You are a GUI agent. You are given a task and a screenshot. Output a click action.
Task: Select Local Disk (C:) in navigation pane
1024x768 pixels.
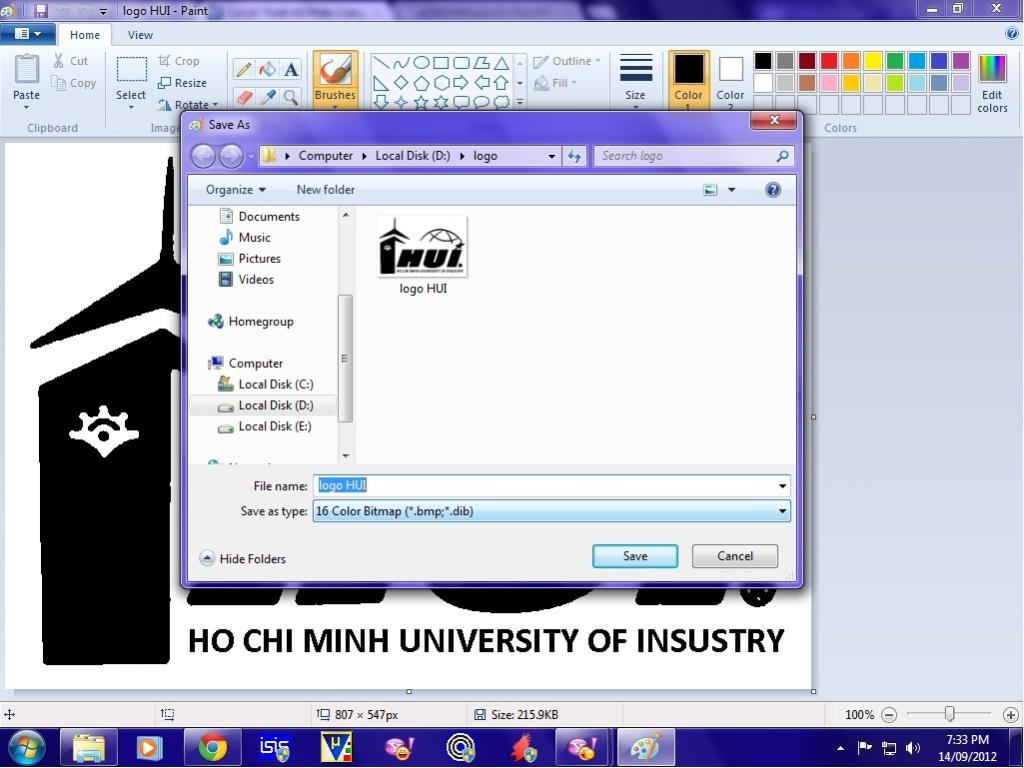266,385
